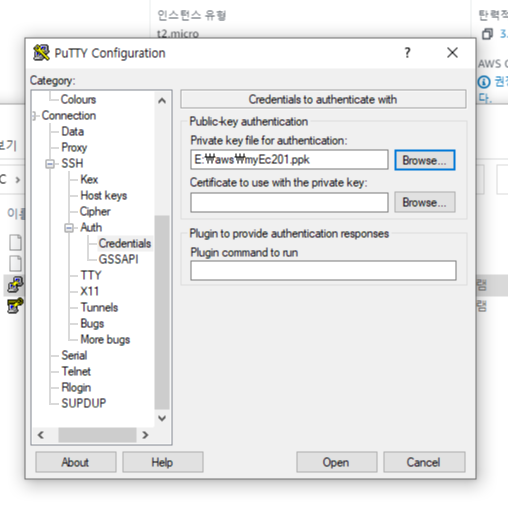This screenshot has width=508, height=509.
Task: Open GSSAPI settings
Action: 118,259
